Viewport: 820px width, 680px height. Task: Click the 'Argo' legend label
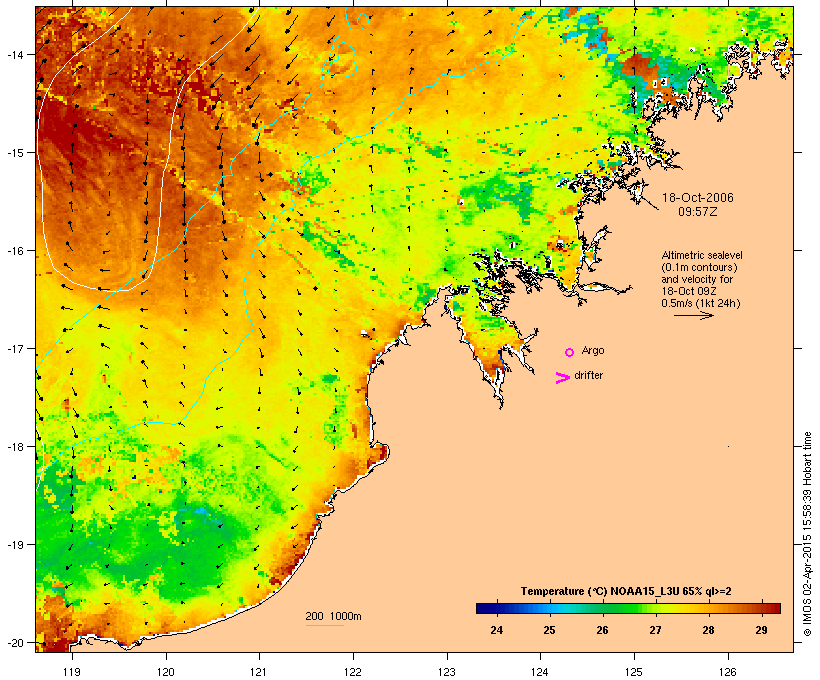point(593,350)
